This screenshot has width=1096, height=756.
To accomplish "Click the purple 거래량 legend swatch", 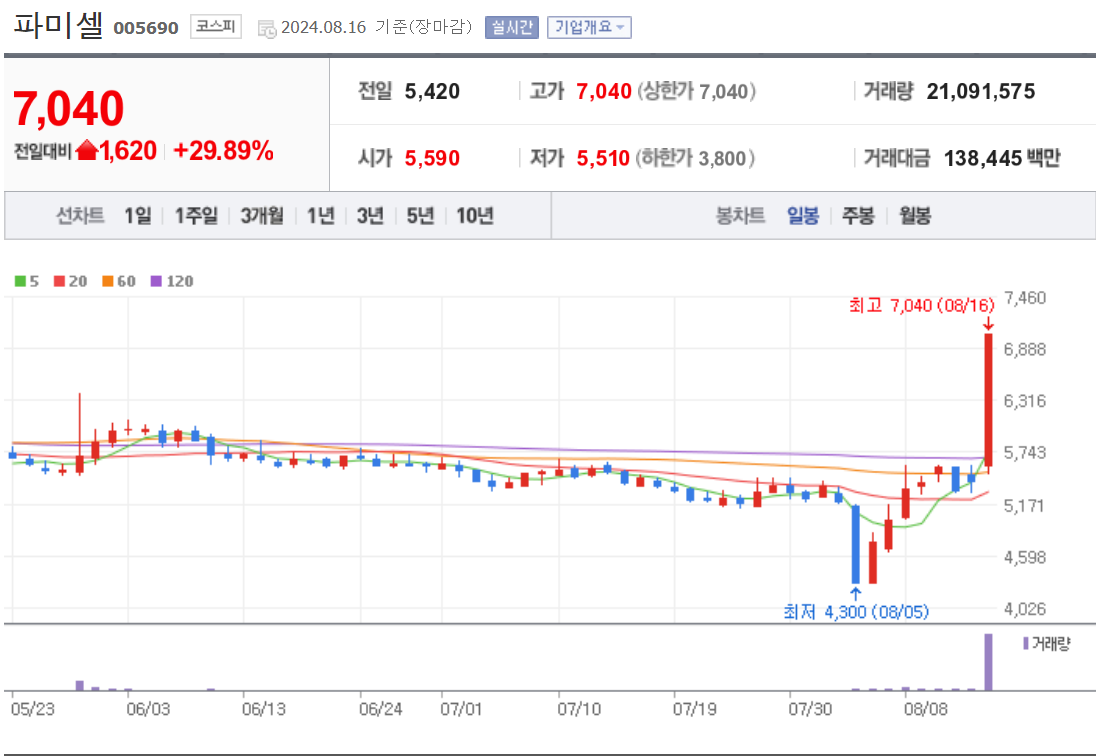I will tap(1026, 644).
